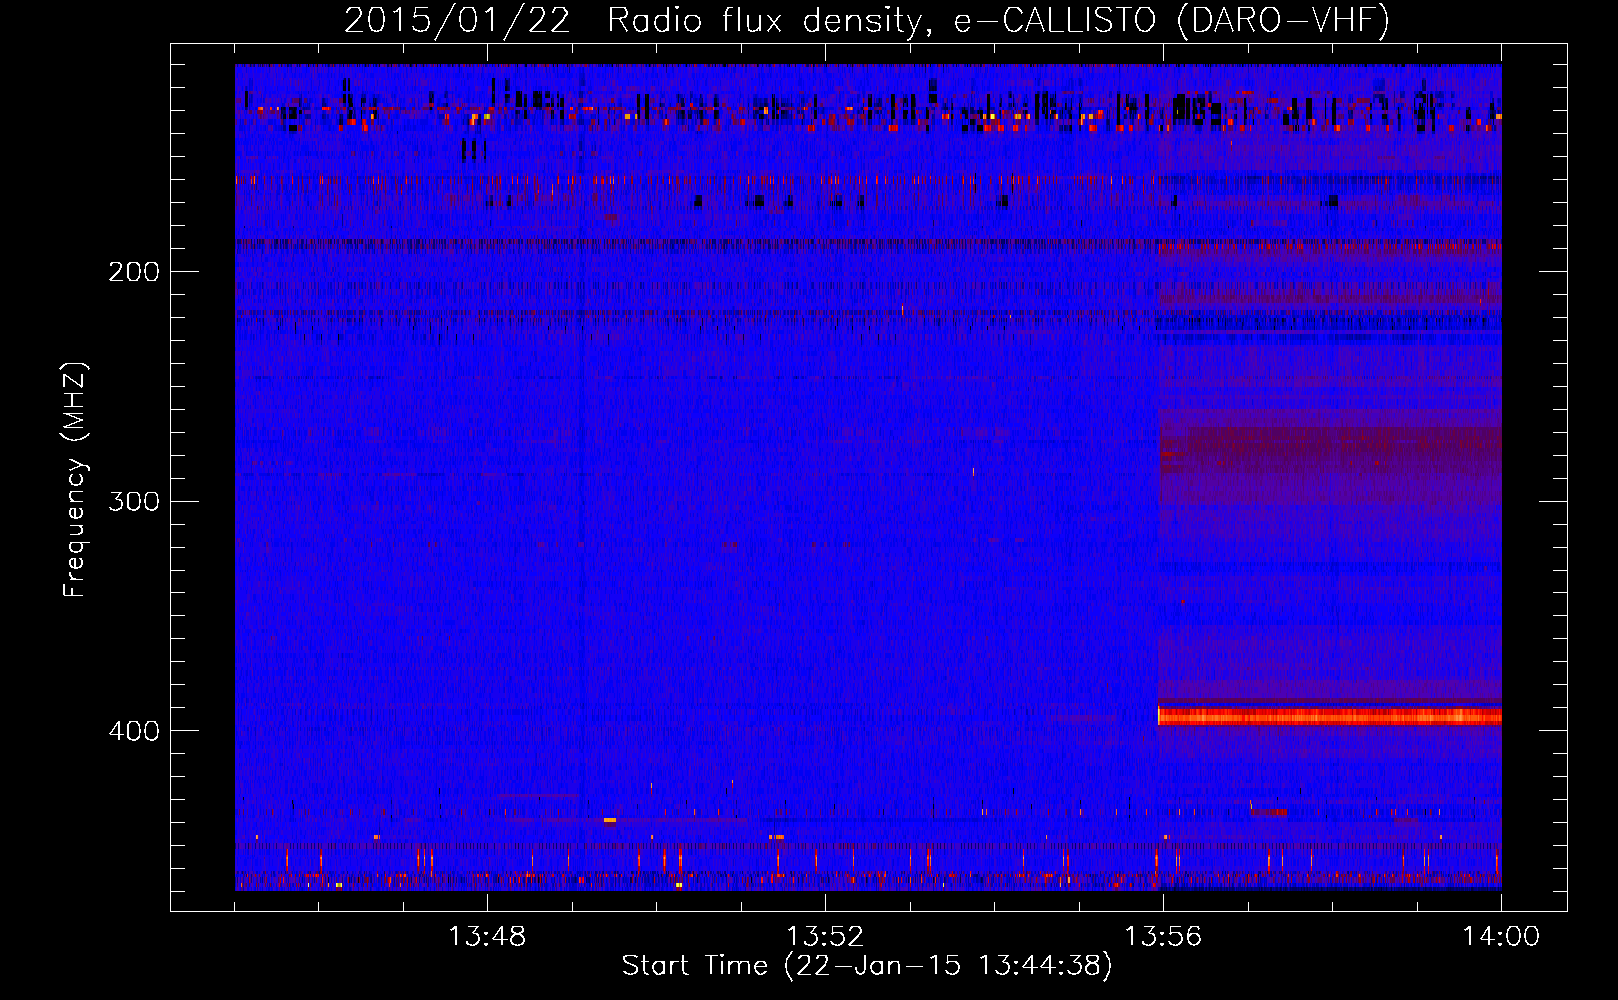
Task: Click the 400 frequency tick label
Action: (134, 731)
